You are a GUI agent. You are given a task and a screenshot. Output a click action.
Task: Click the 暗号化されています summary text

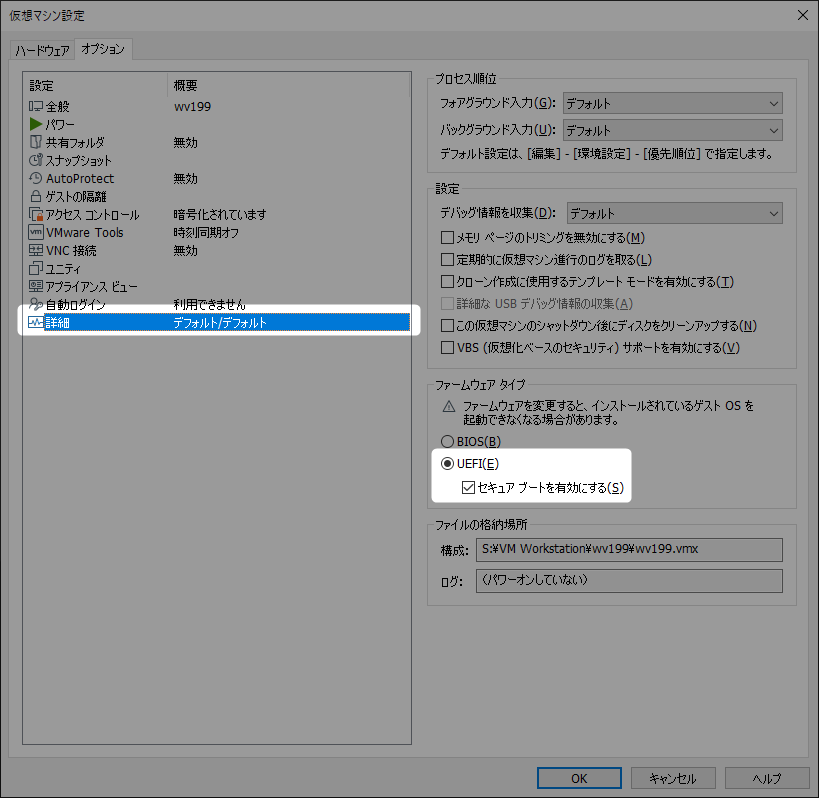click(220, 214)
